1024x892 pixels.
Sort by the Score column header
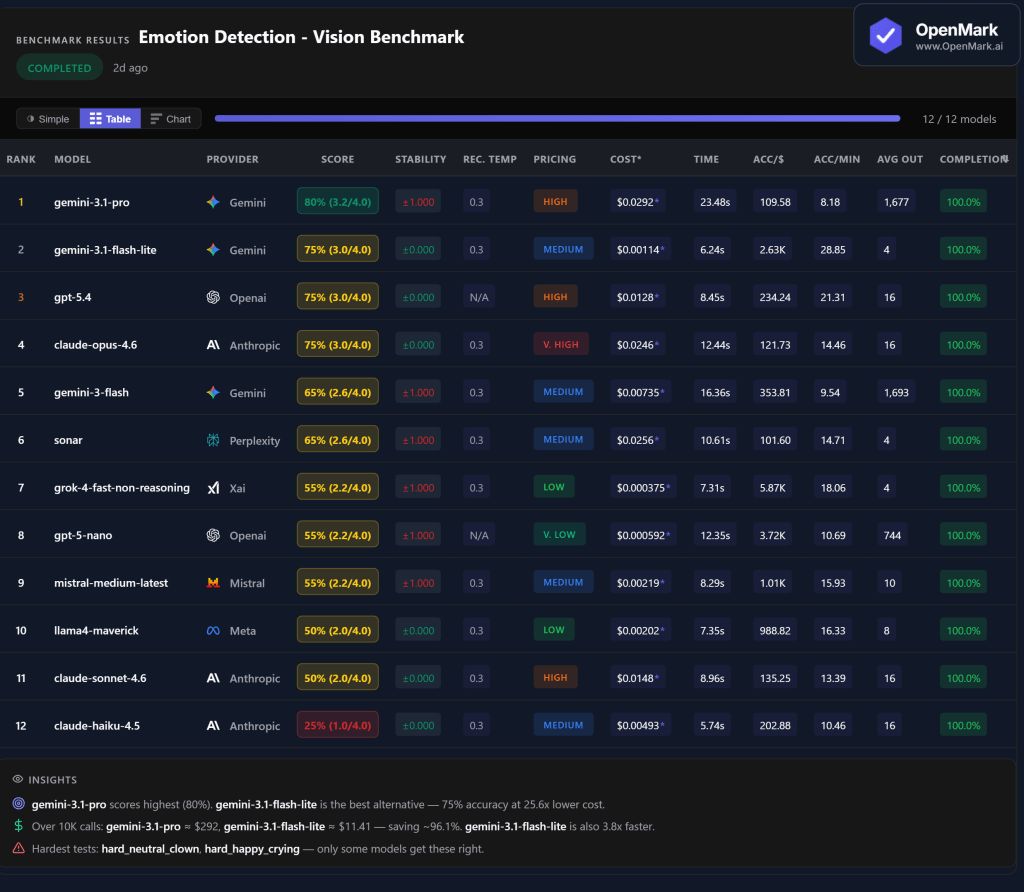(x=338, y=159)
